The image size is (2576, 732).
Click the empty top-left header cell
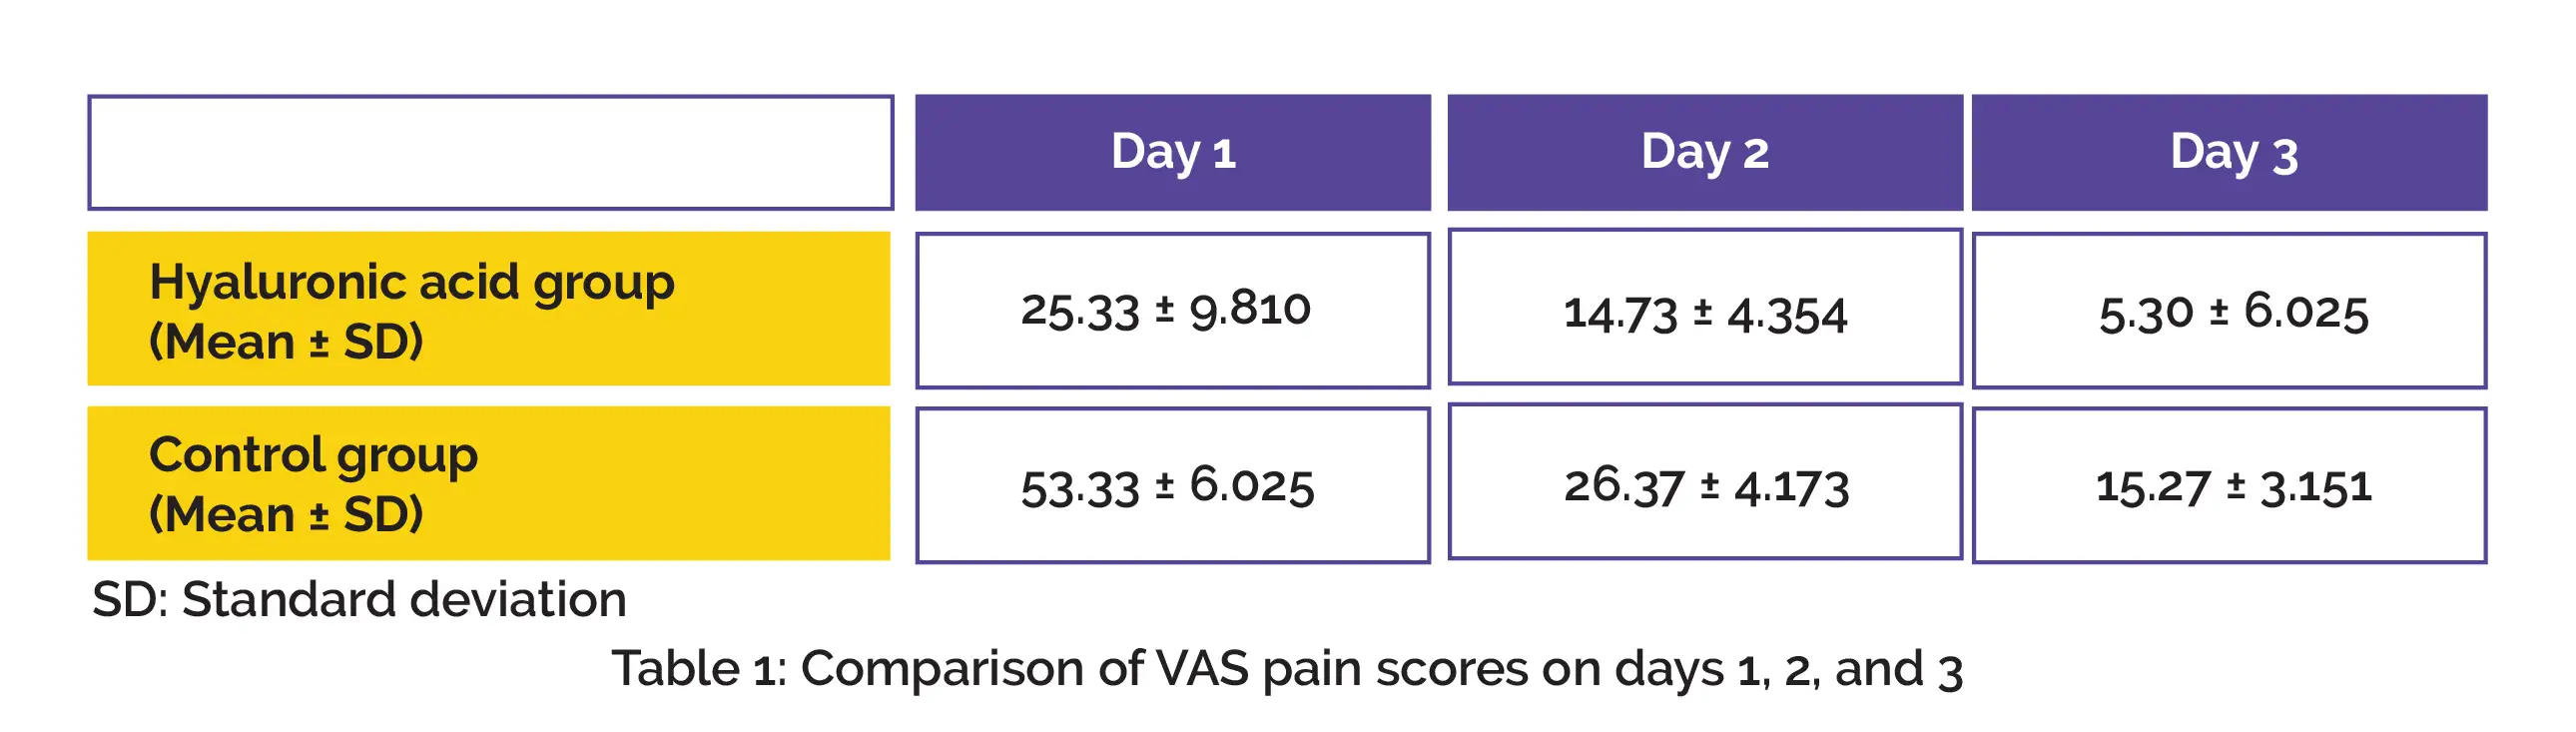[490, 152]
